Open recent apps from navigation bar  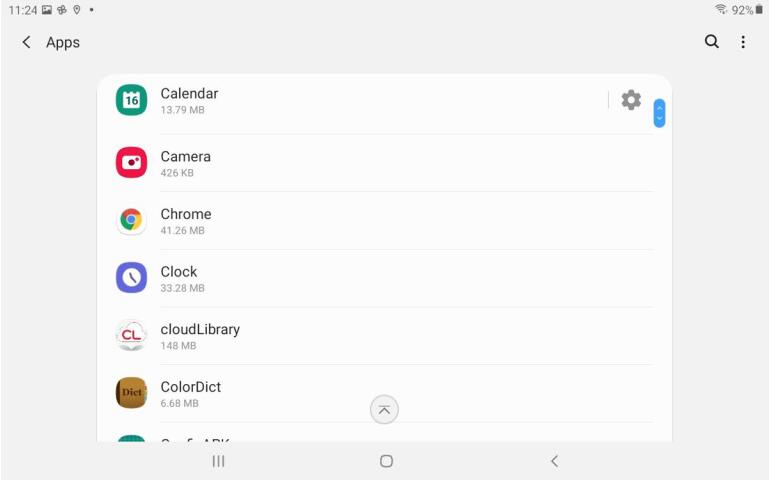pyautogui.click(x=219, y=461)
